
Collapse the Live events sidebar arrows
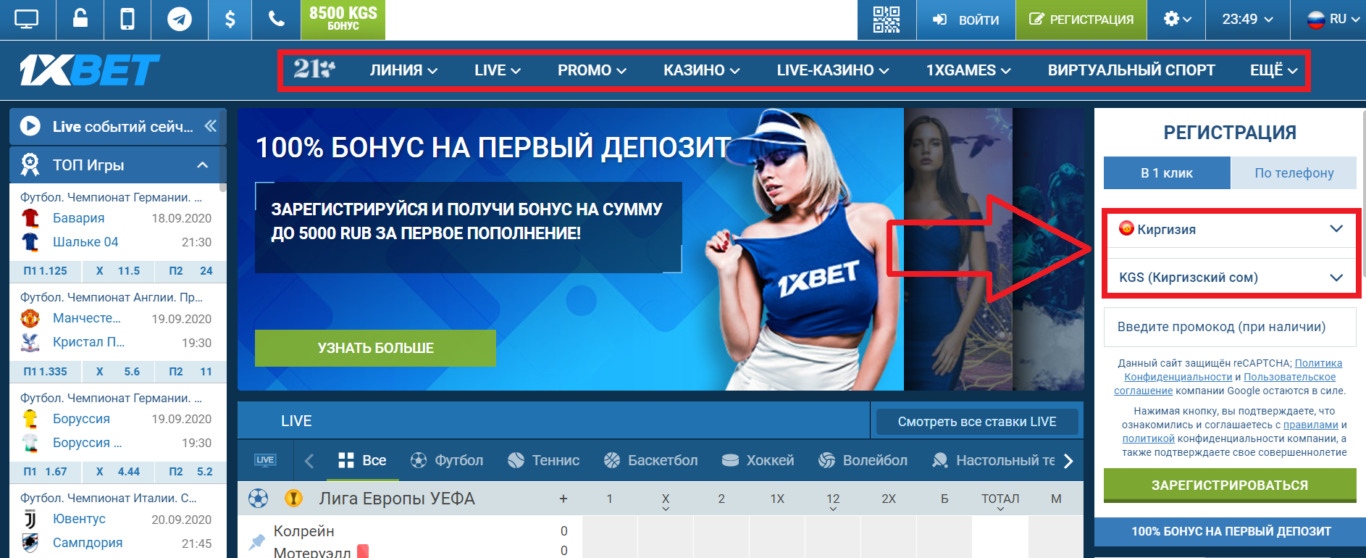coord(210,126)
